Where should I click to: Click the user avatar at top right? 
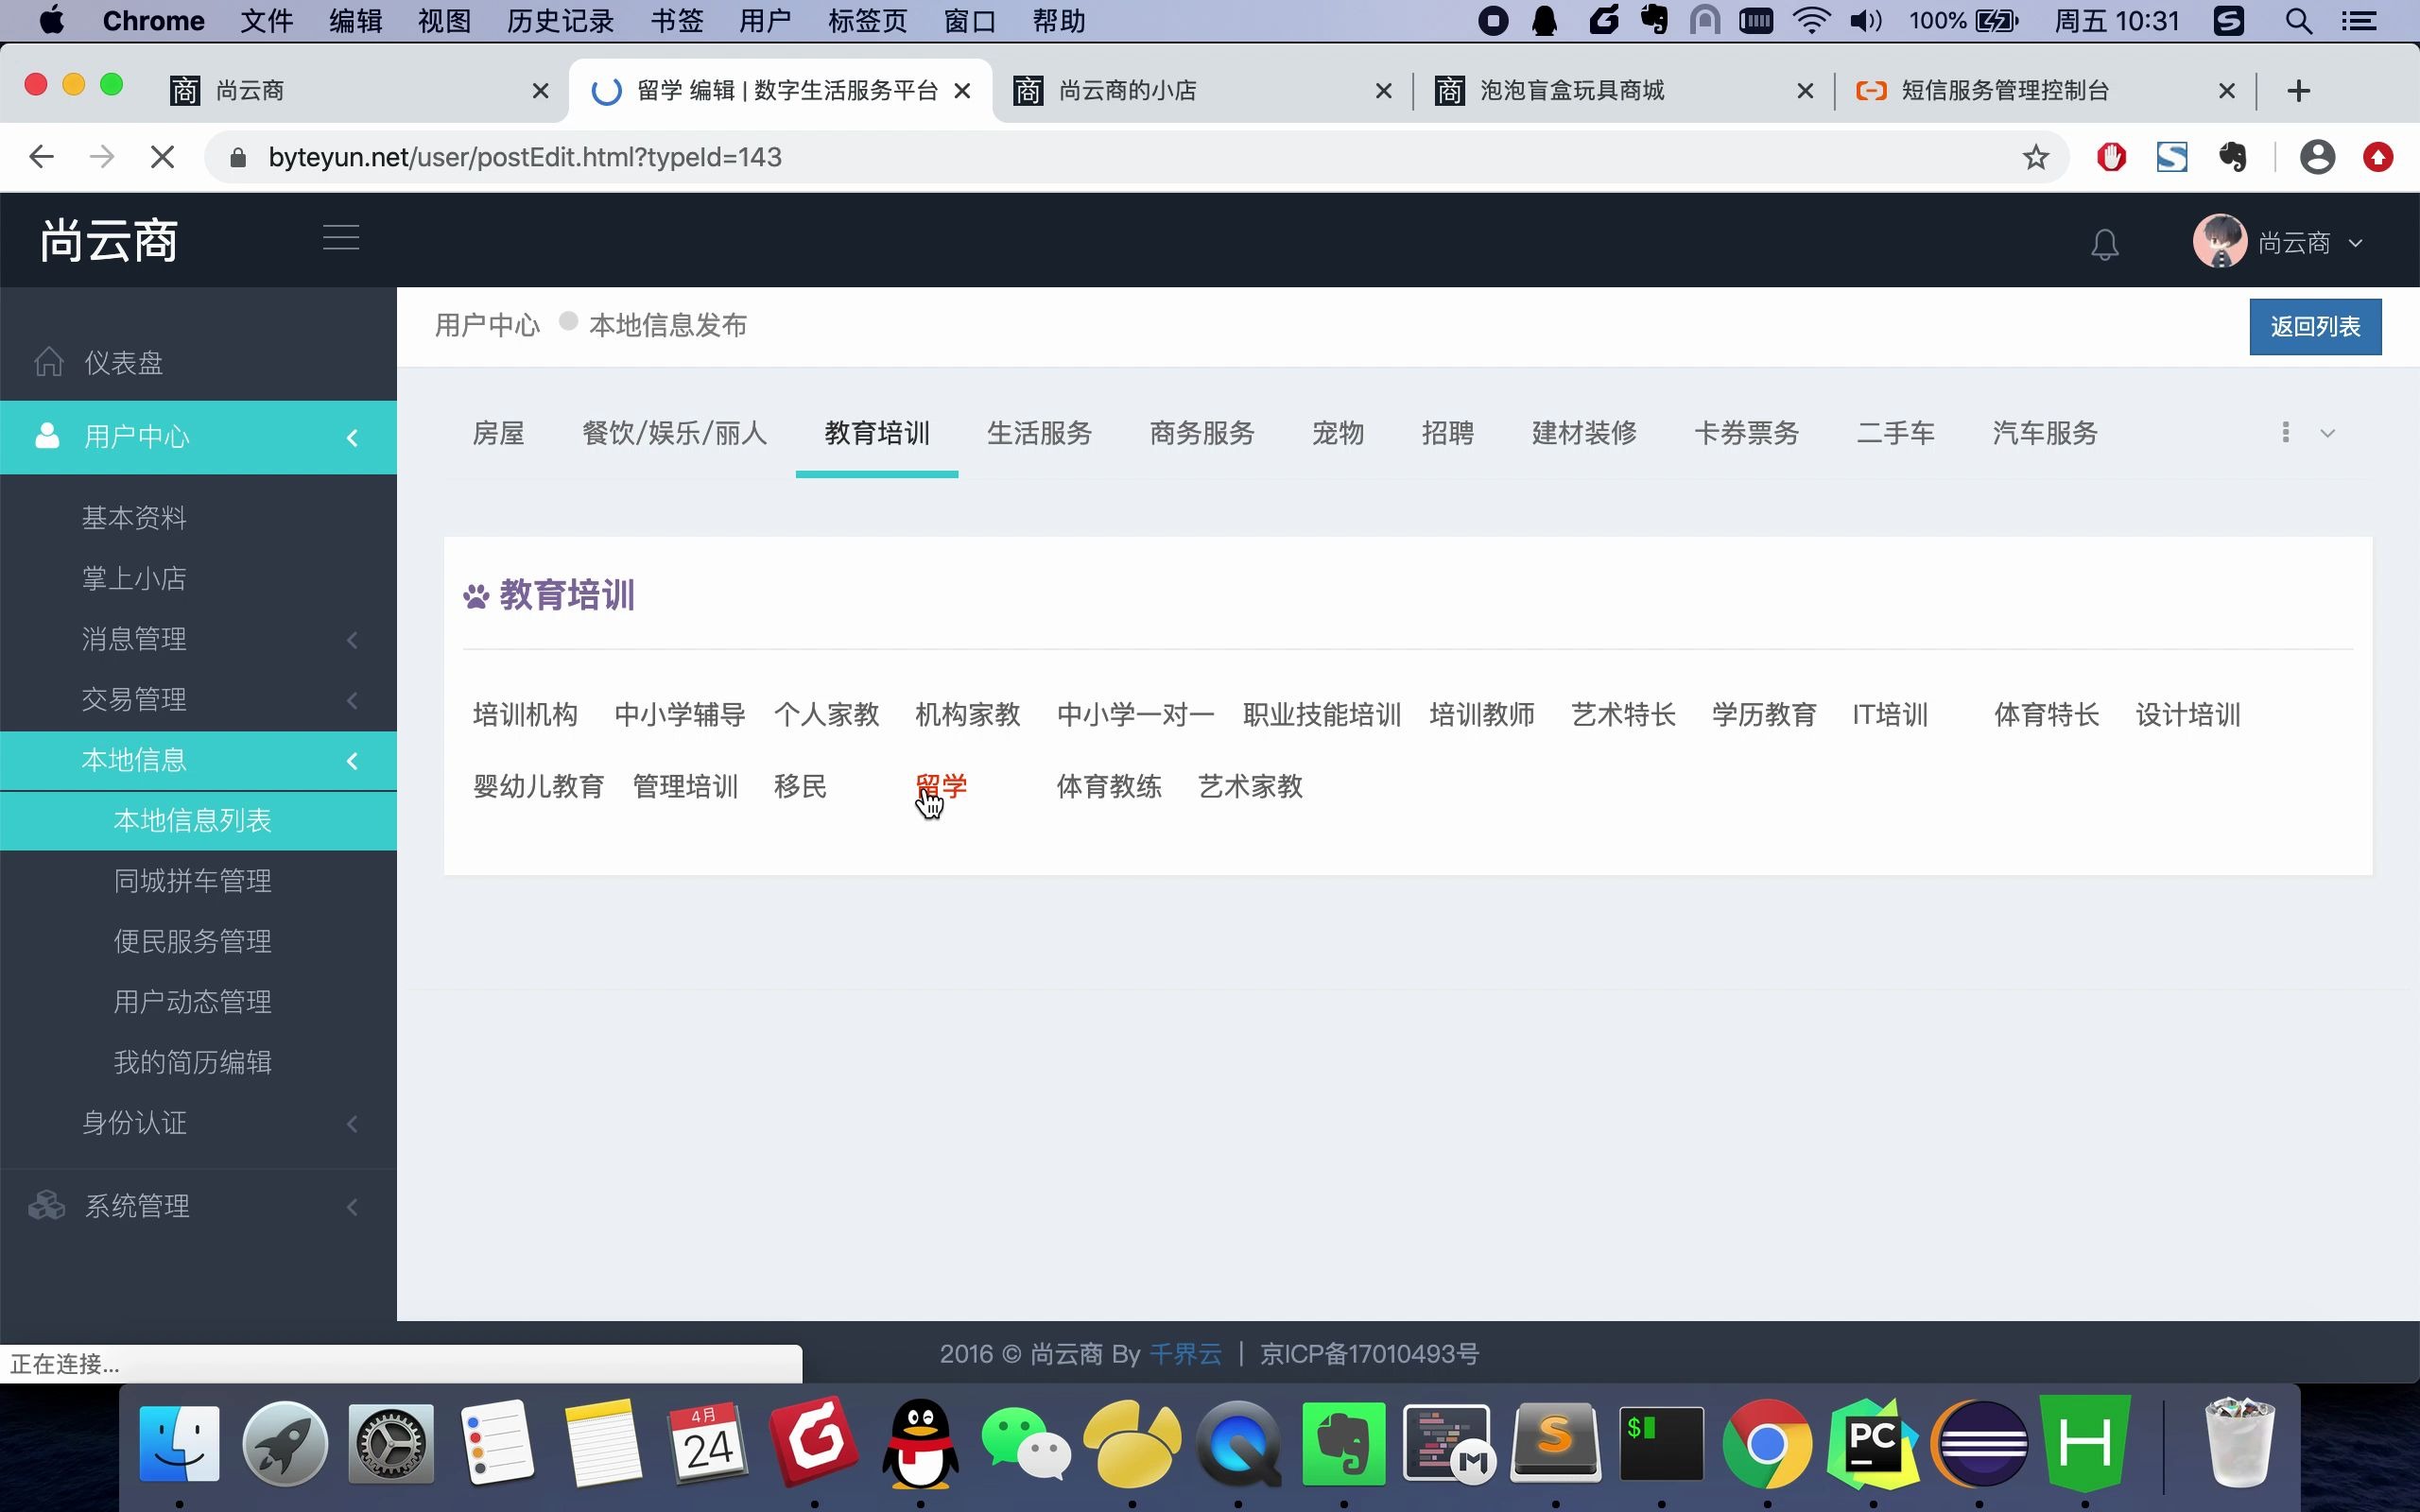pyautogui.click(x=2220, y=241)
